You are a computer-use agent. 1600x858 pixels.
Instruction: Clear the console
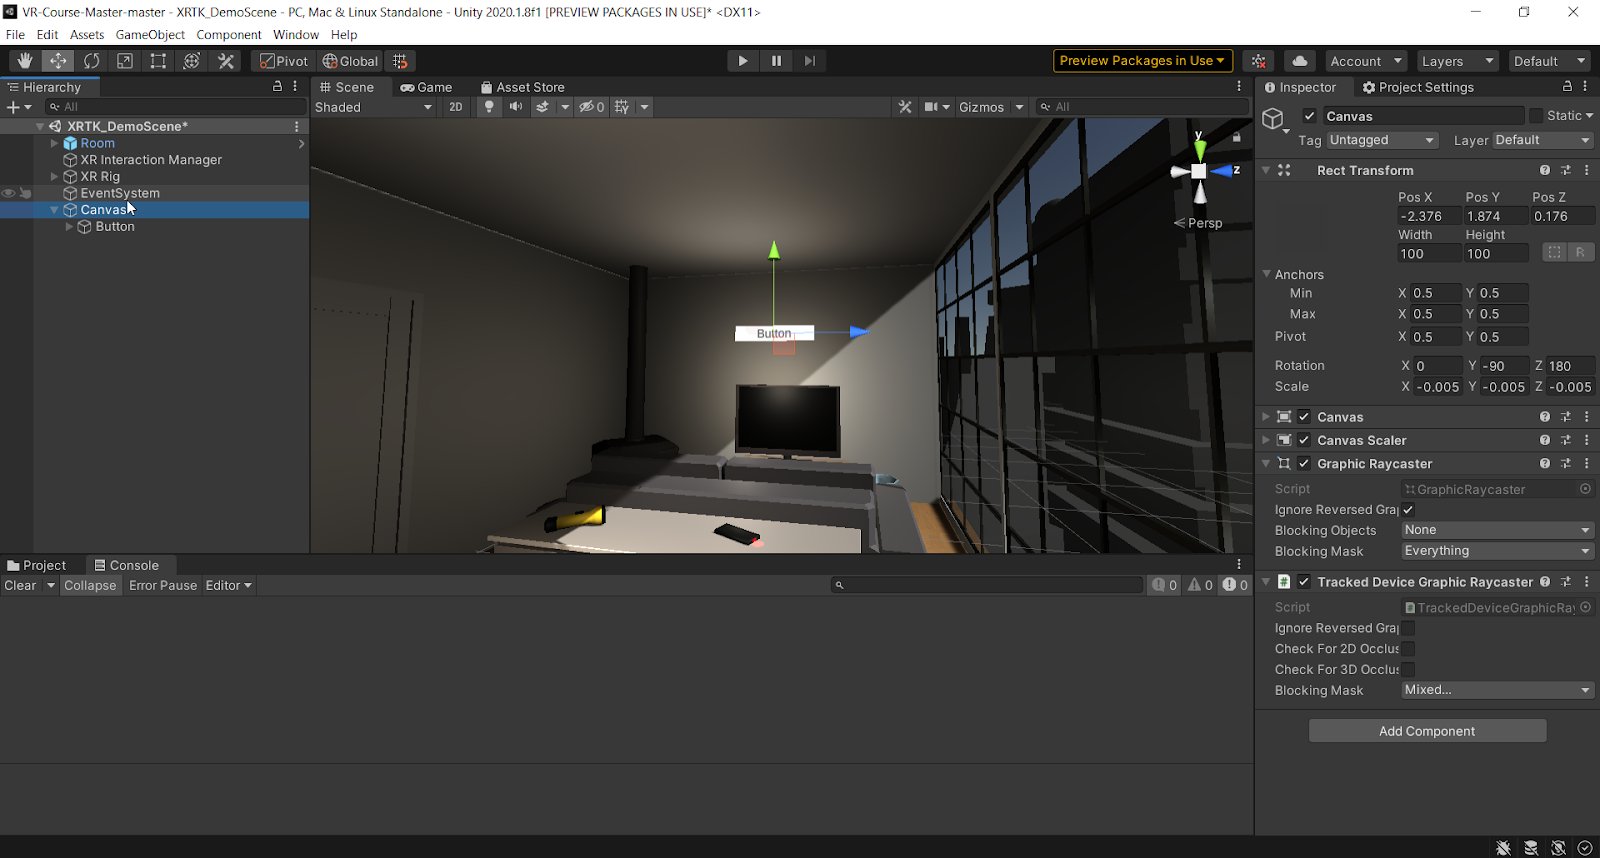20,585
